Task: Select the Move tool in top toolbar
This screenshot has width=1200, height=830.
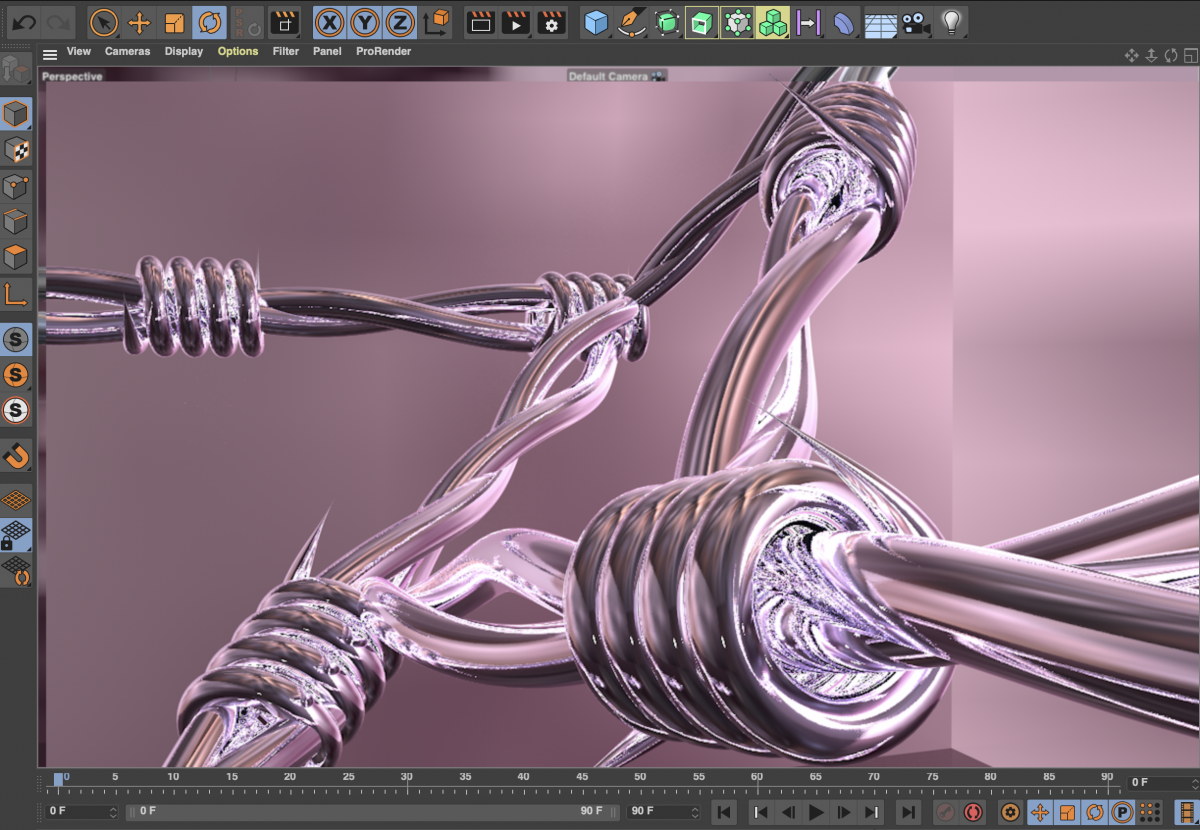Action: (139, 22)
